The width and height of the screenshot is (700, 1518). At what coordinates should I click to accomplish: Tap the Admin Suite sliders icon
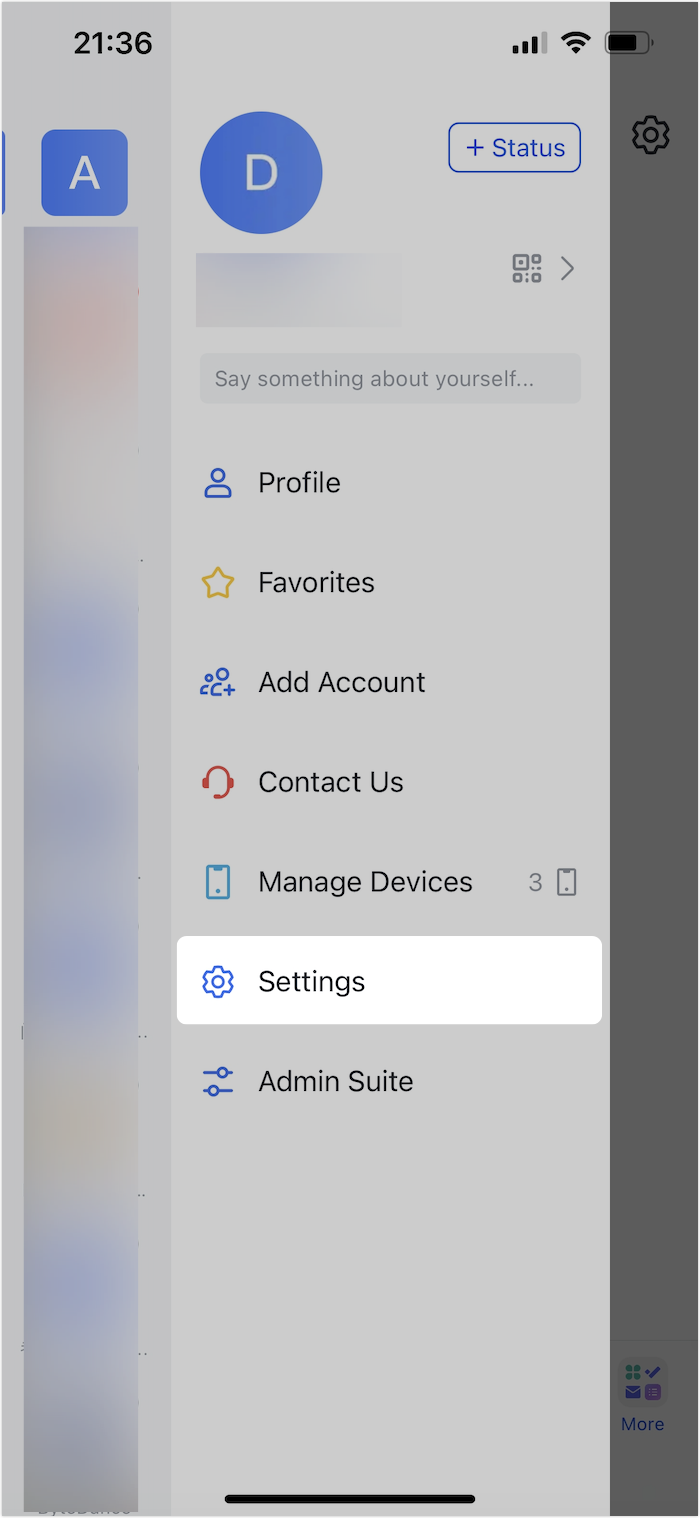coord(218,1081)
